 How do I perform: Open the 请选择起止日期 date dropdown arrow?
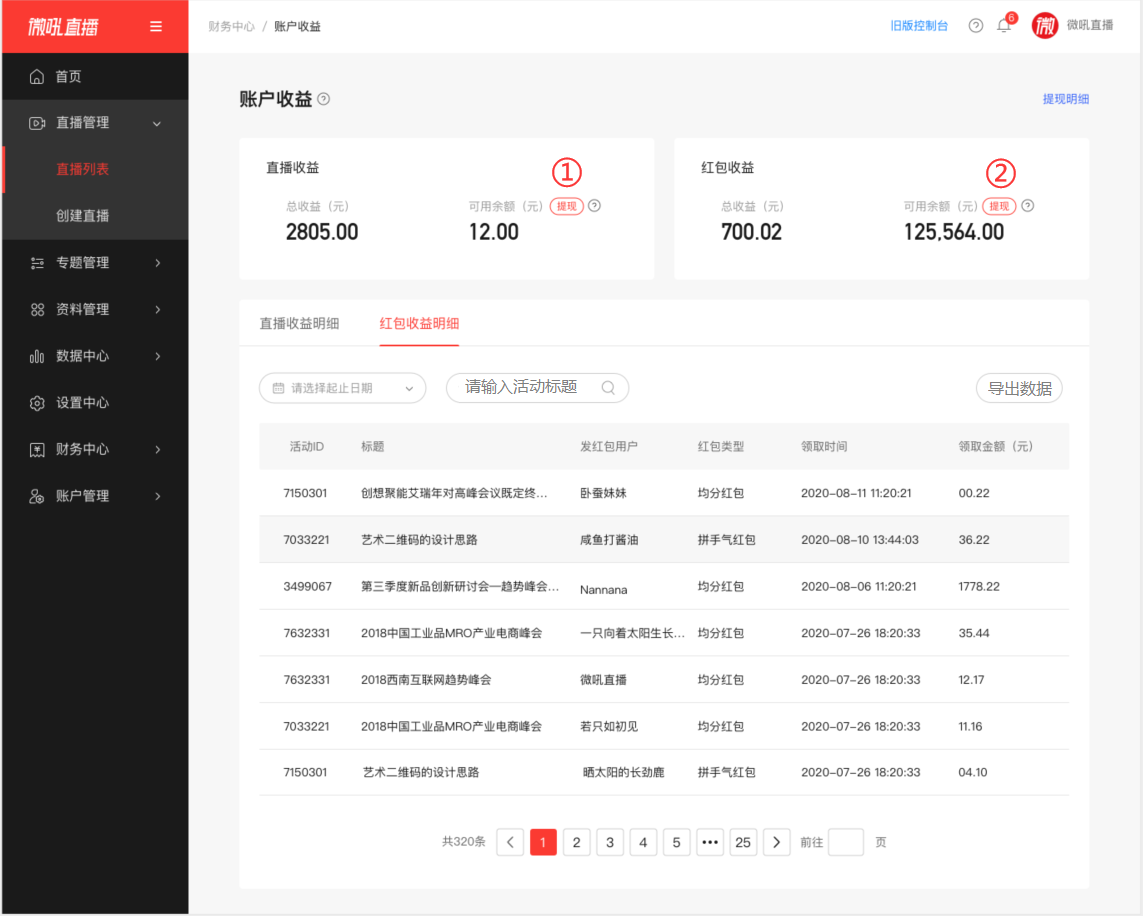click(x=409, y=389)
